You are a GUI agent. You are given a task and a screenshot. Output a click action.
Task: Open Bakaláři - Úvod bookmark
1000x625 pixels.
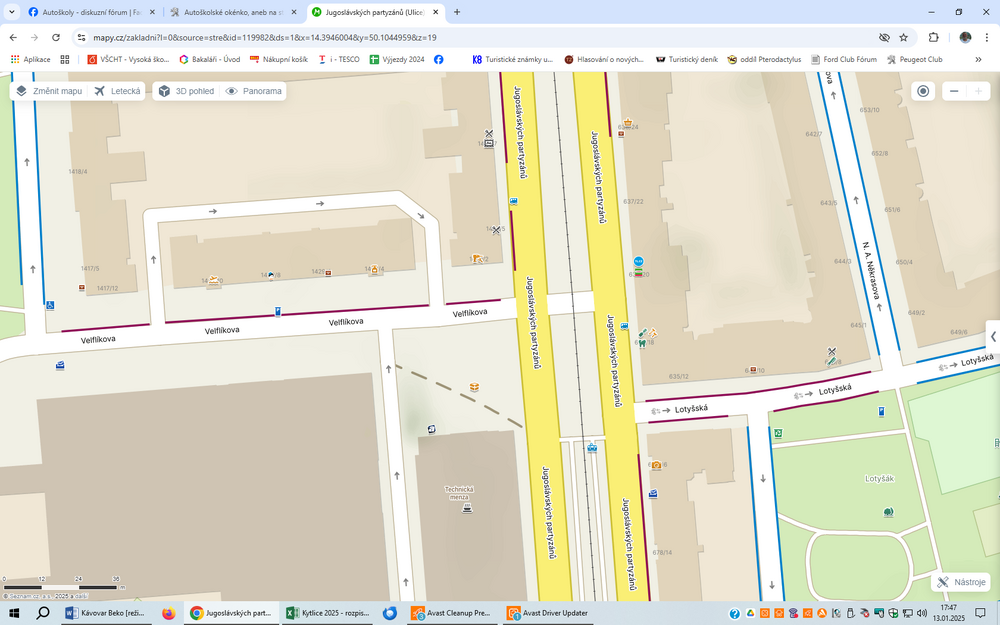pos(209,59)
